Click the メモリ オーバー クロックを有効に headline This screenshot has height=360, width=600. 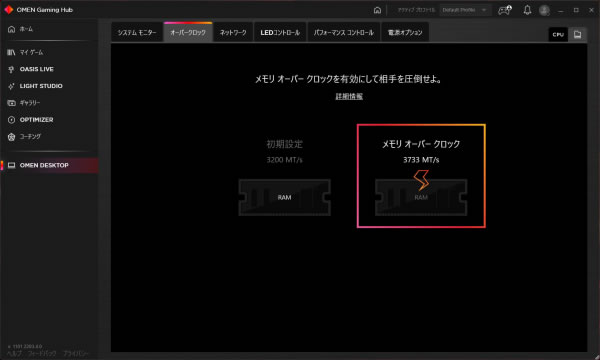[x=349, y=79]
